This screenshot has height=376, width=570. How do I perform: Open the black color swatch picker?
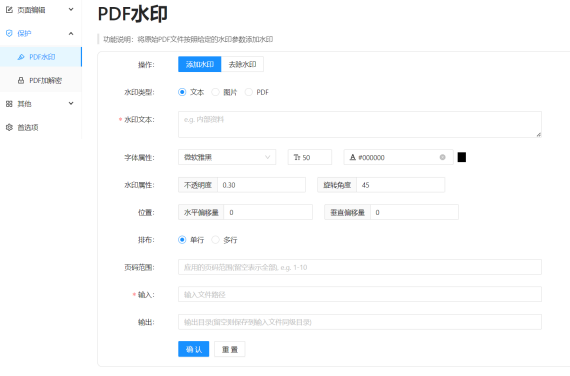(462, 157)
